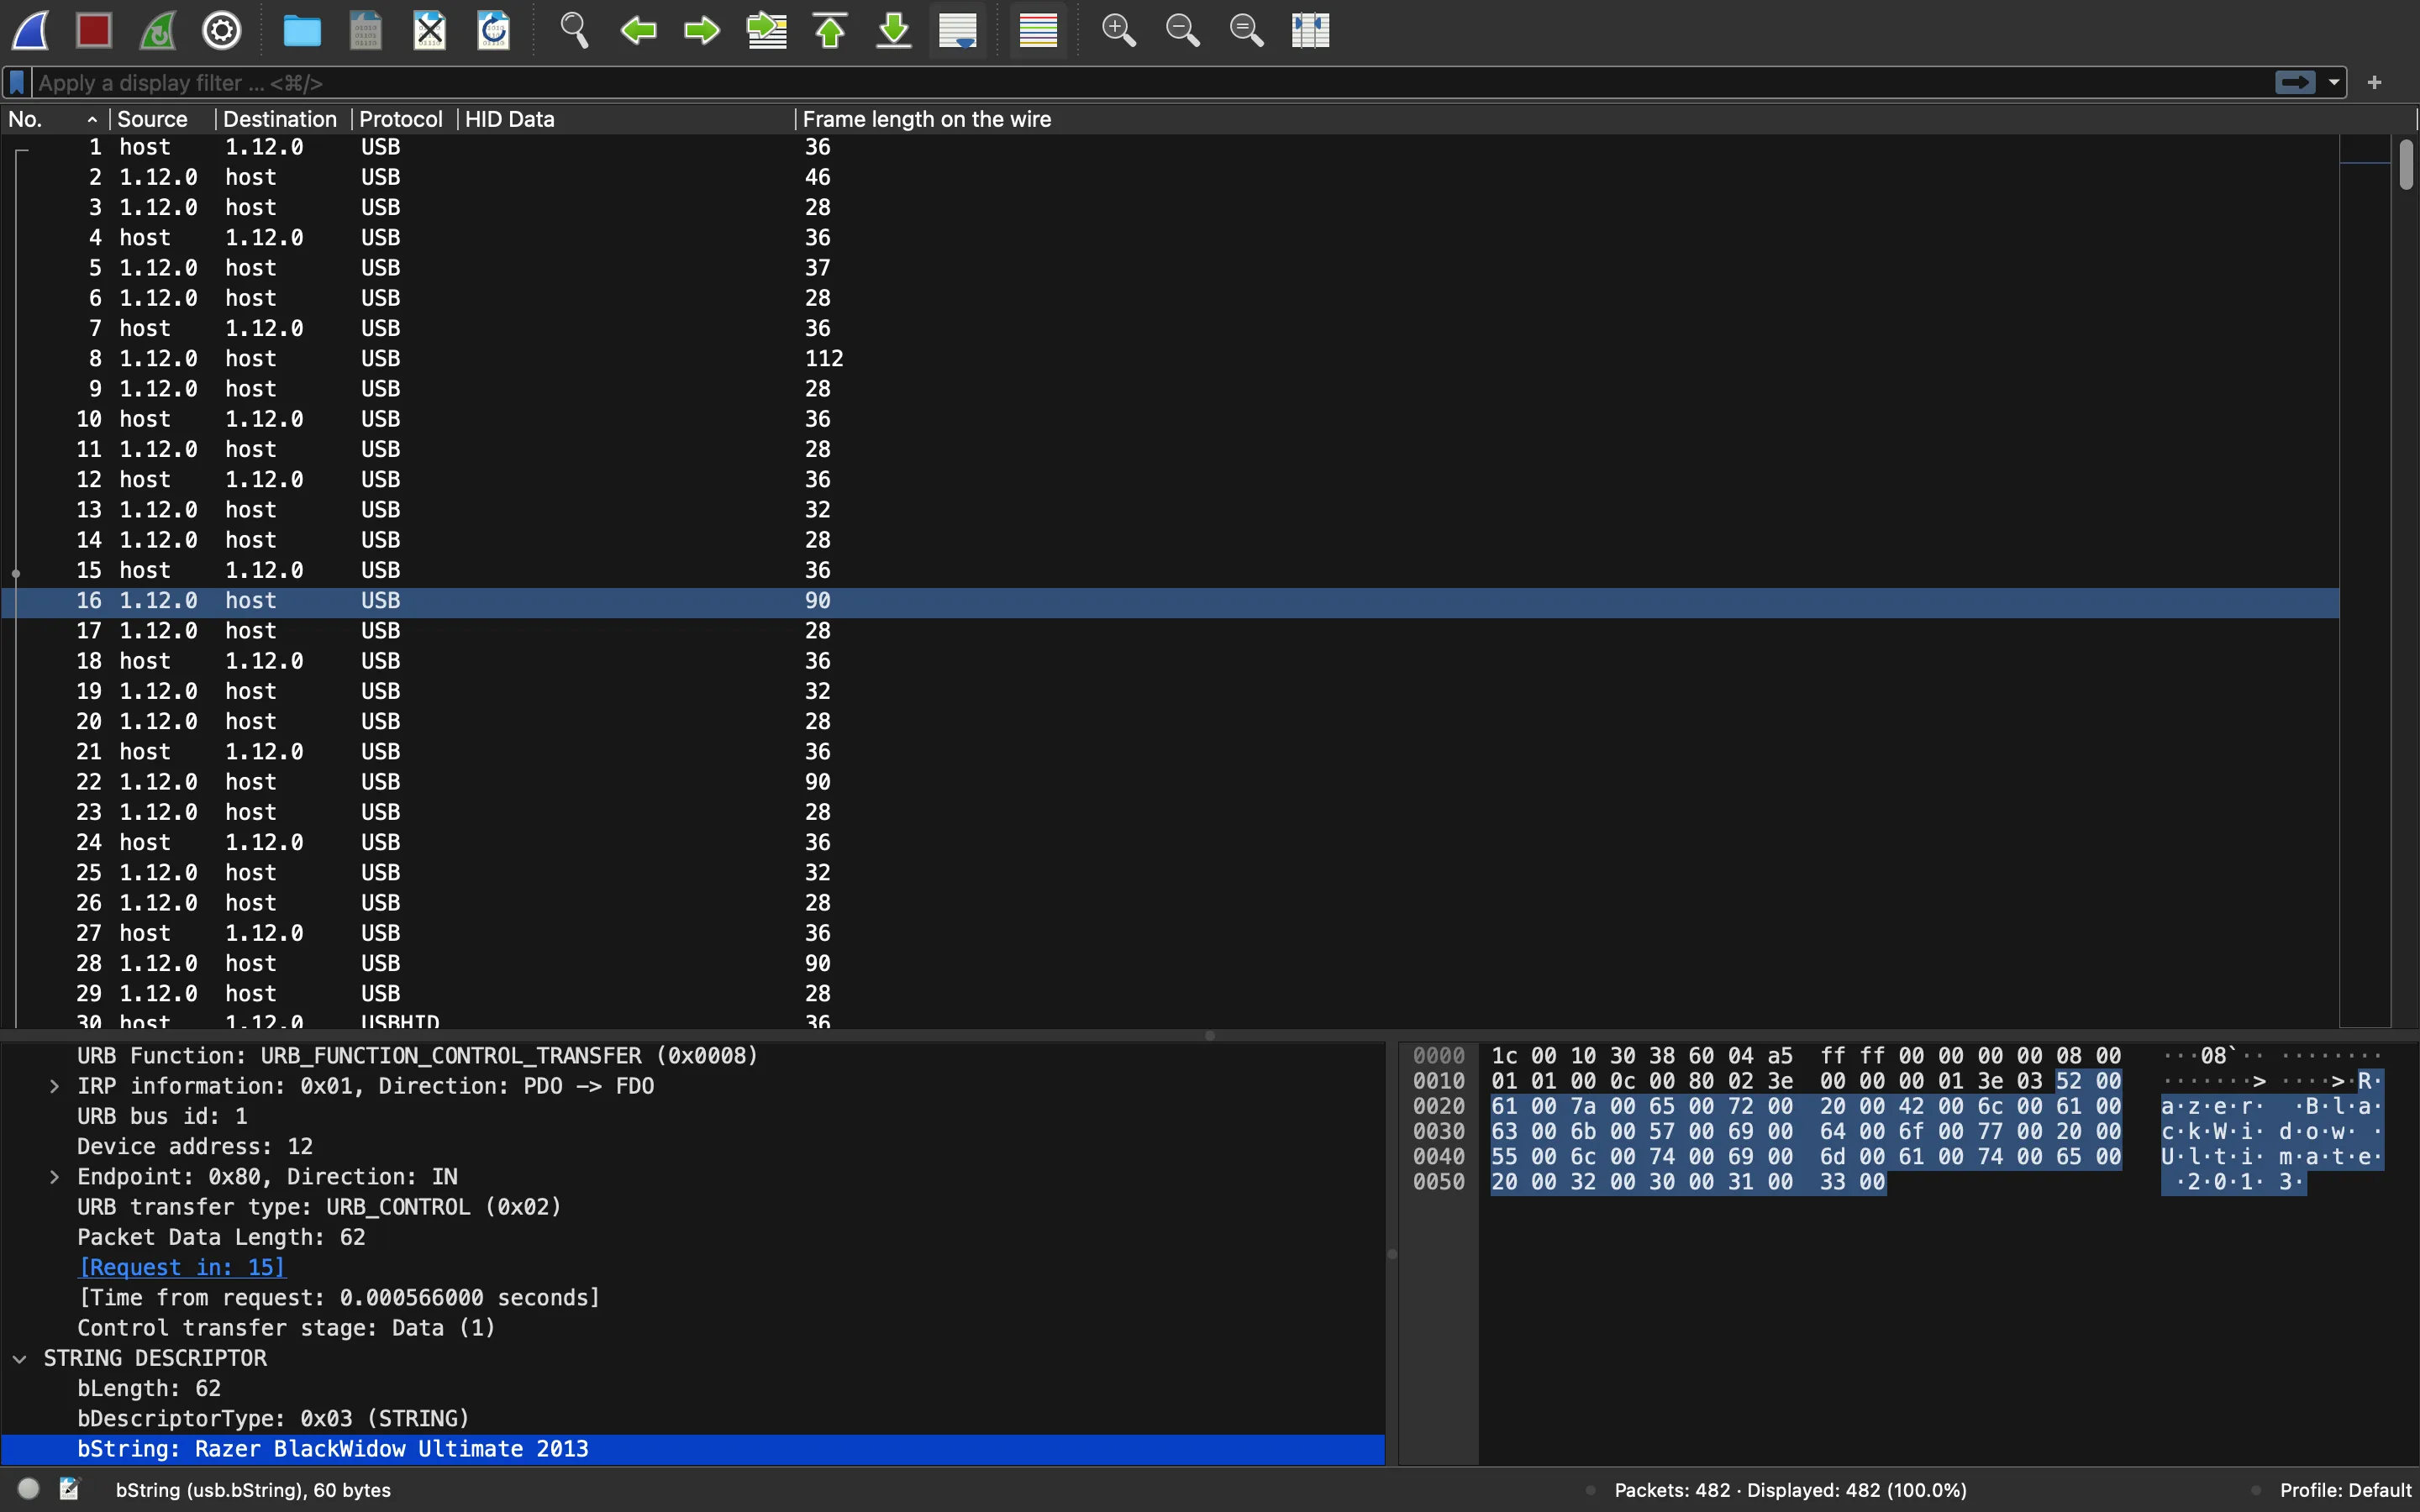Image resolution: width=2420 pixels, height=1512 pixels.
Task: Sort by the Protocol column header
Action: tap(404, 119)
